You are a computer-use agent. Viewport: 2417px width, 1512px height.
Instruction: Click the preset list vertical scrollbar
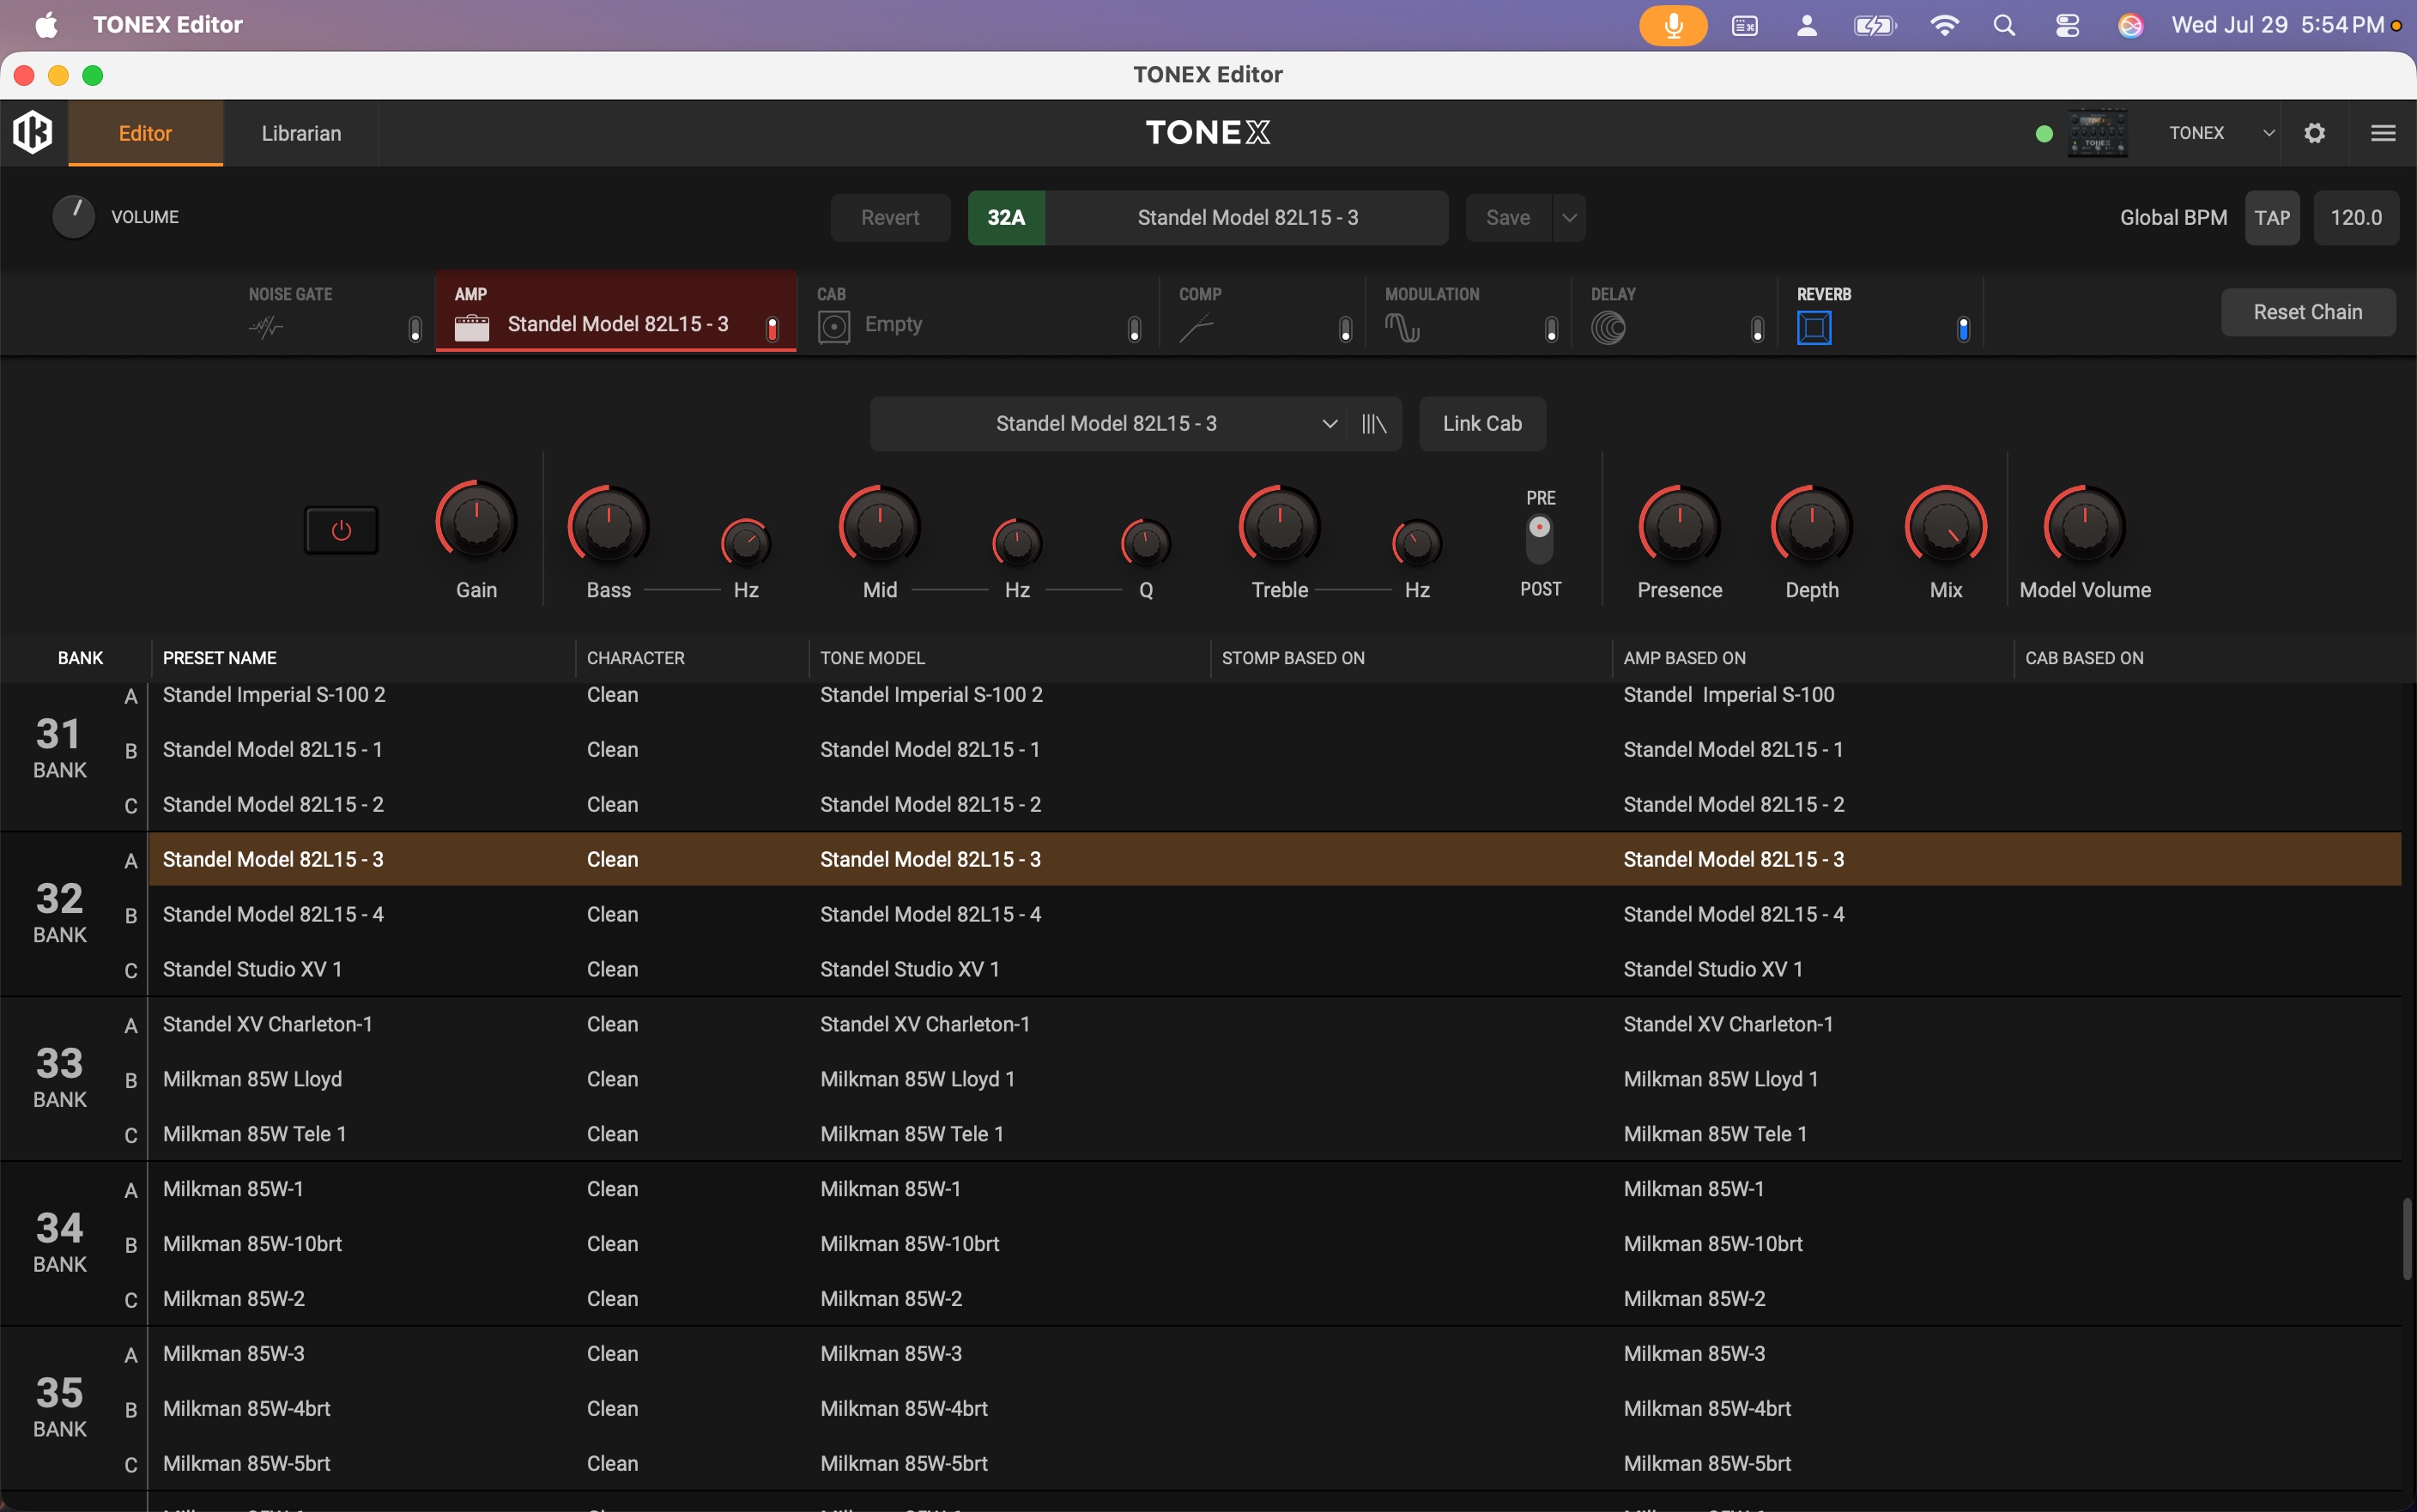tap(2407, 1239)
